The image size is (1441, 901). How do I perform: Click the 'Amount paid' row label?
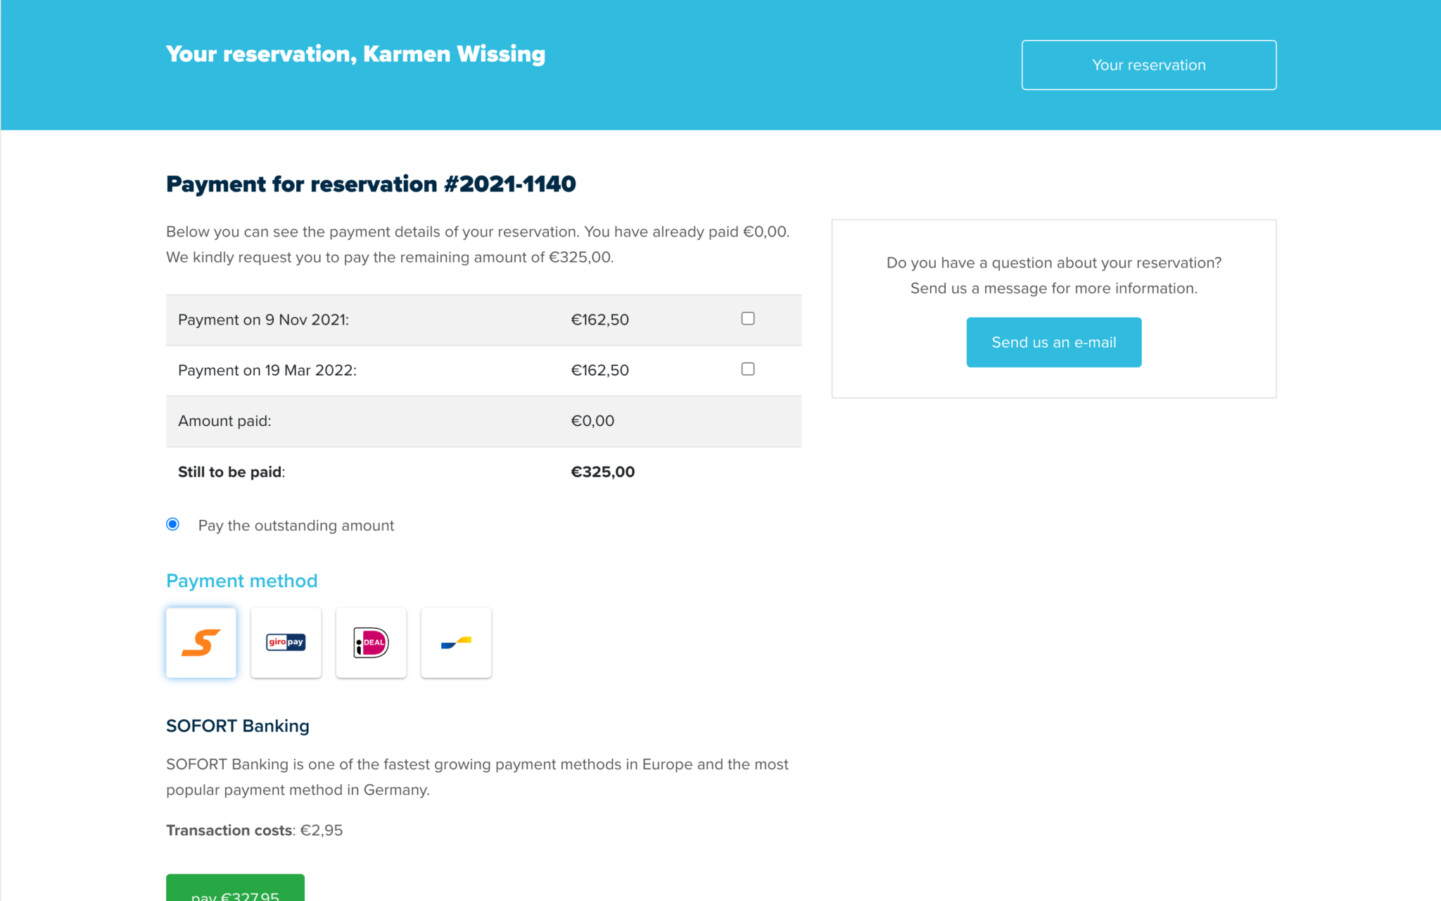tap(224, 421)
